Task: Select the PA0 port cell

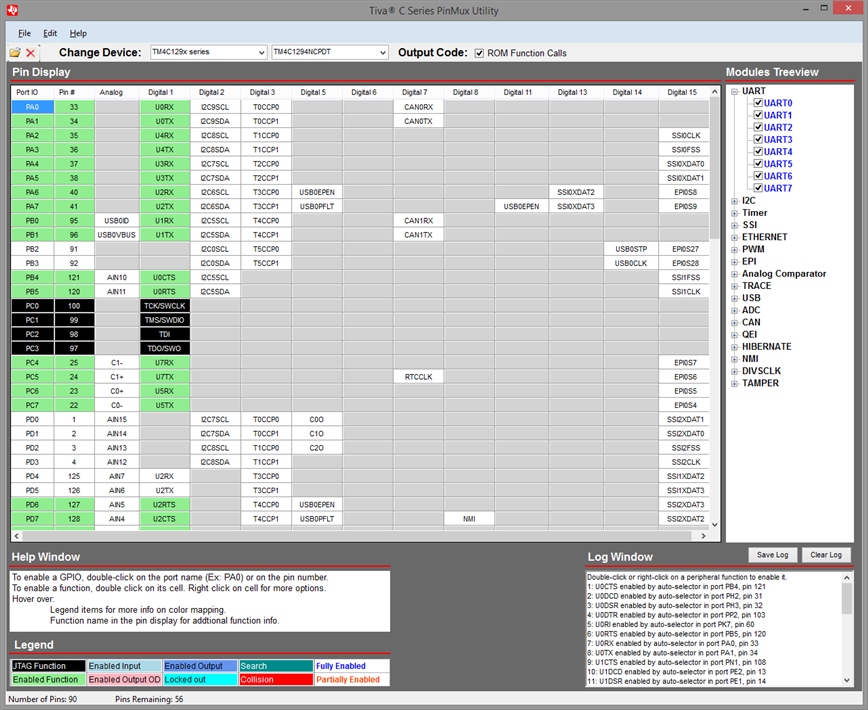Action: (x=33, y=107)
